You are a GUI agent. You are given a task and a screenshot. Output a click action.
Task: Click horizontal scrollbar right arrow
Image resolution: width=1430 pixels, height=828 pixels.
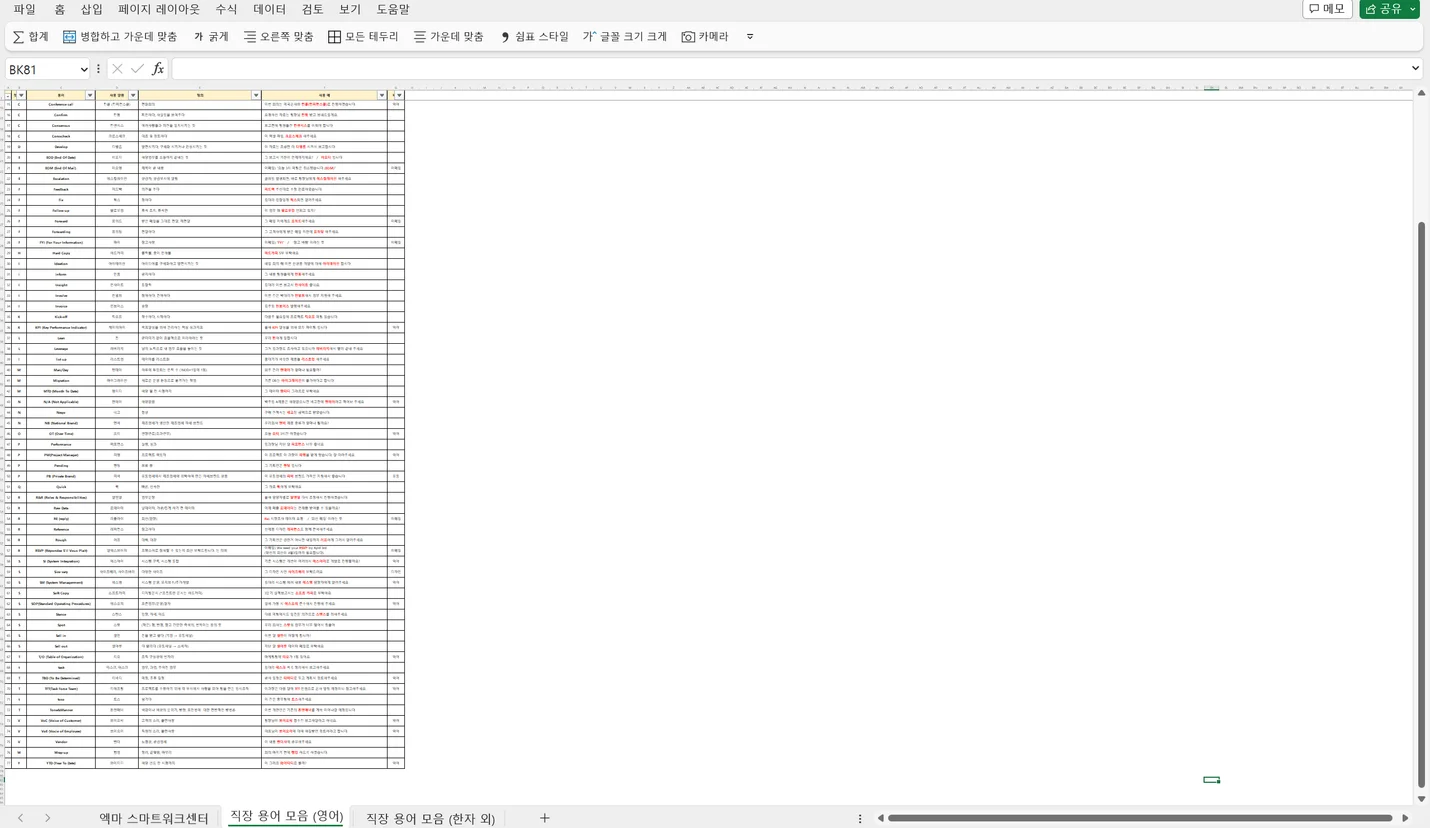point(1405,818)
